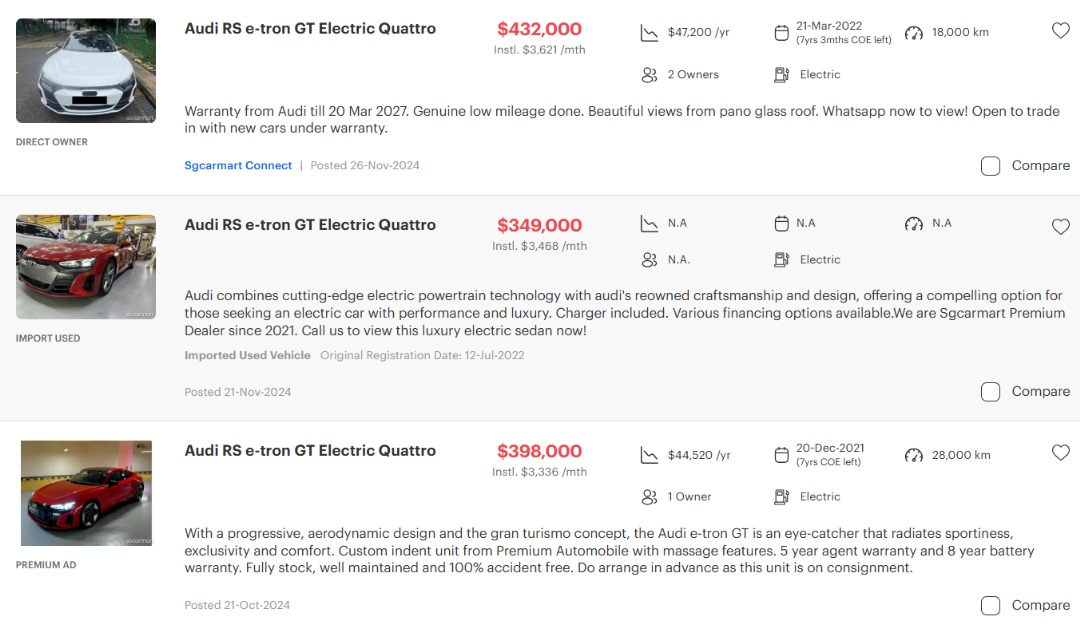The width and height of the screenshot is (1080, 624).
Task: Favorite the $432,000 Audi listing heart icon
Action: coord(1061,31)
